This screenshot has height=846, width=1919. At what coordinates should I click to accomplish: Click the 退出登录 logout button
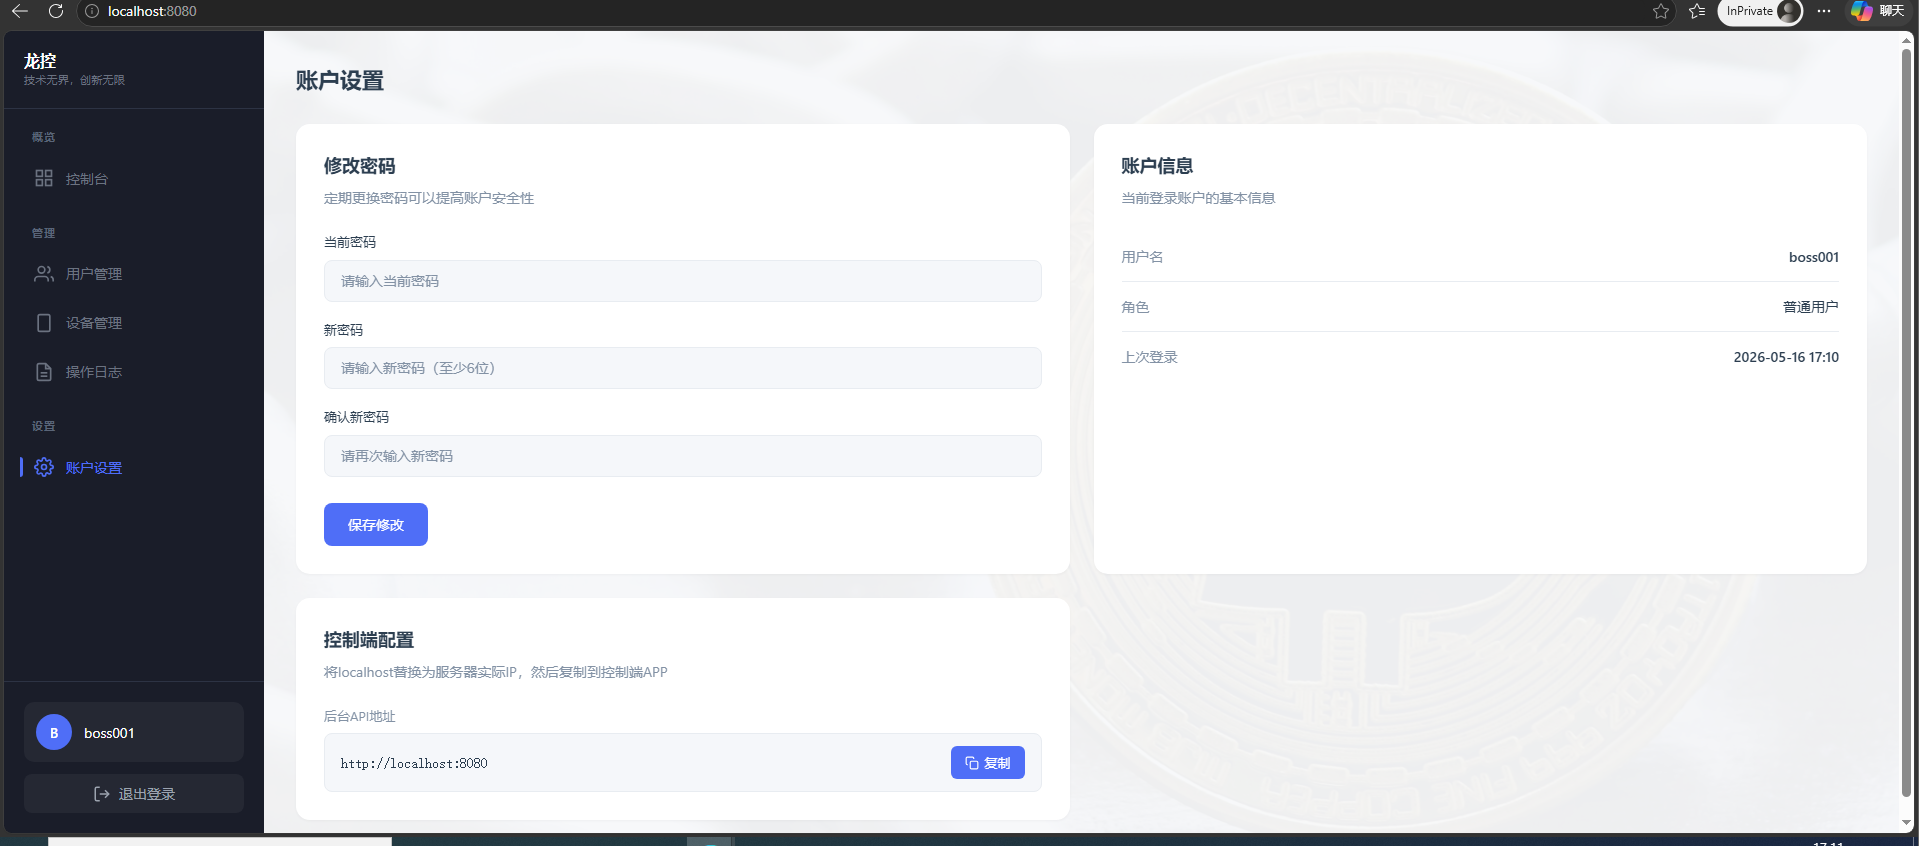pyautogui.click(x=134, y=794)
